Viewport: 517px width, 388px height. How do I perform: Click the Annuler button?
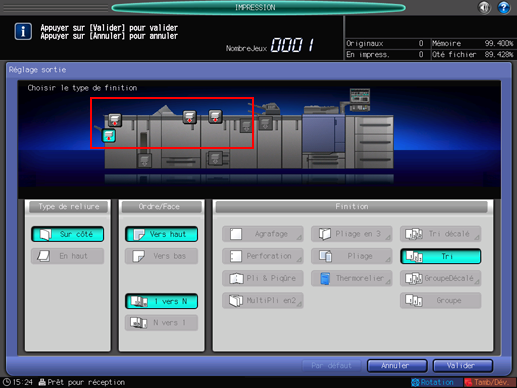pos(397,366)
